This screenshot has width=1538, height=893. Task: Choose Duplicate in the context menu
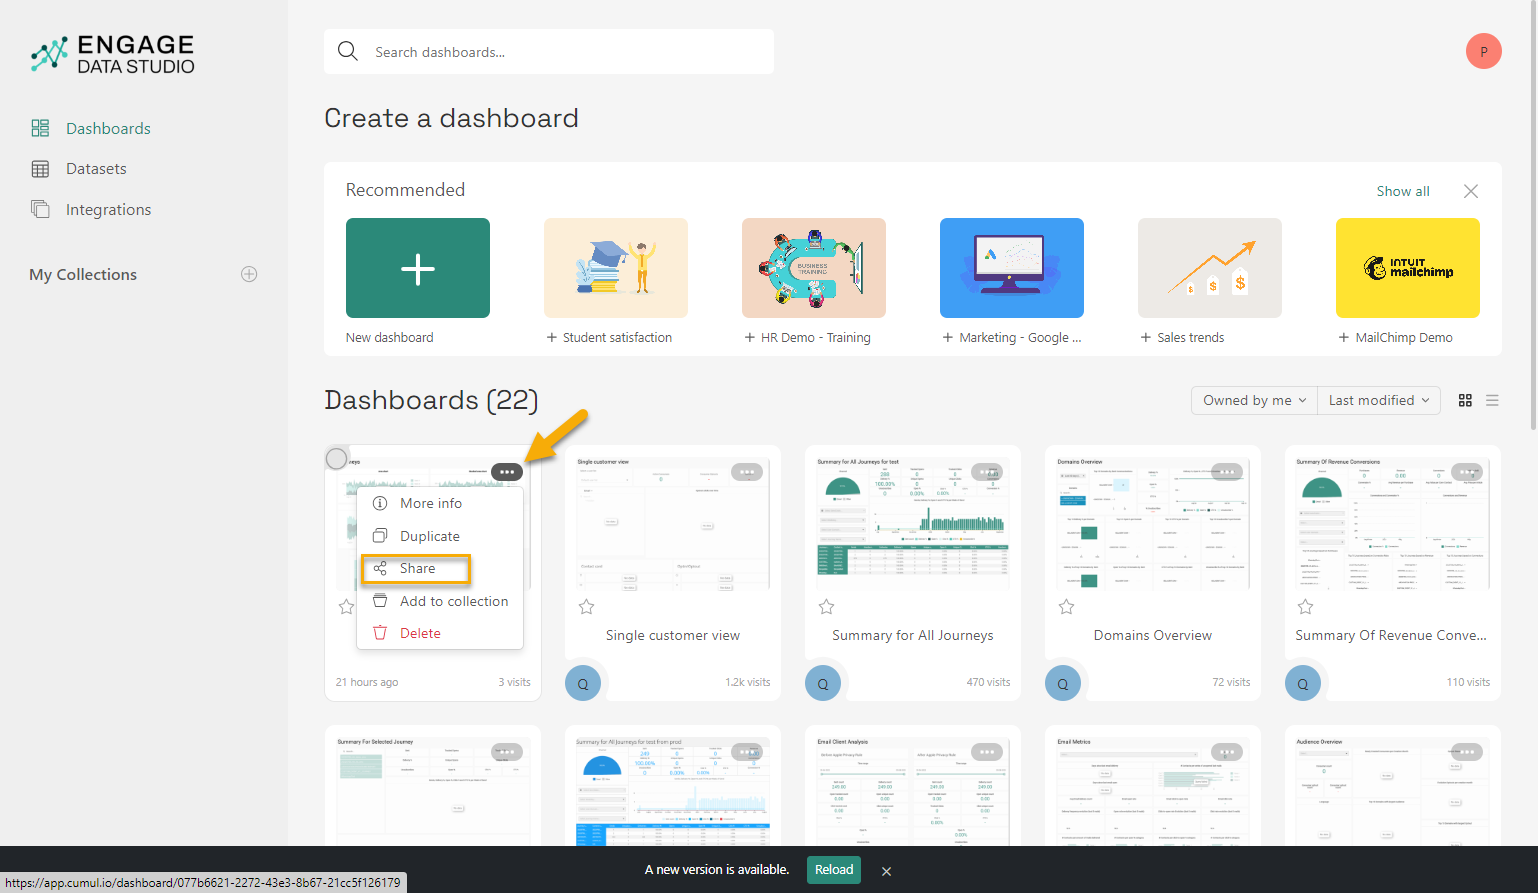[x=429, y=536]
